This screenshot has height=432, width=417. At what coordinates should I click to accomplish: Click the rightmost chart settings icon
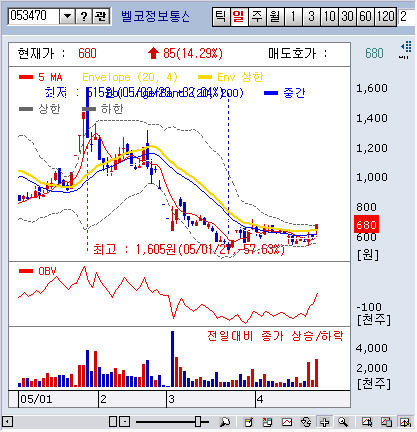click(405, 422)
